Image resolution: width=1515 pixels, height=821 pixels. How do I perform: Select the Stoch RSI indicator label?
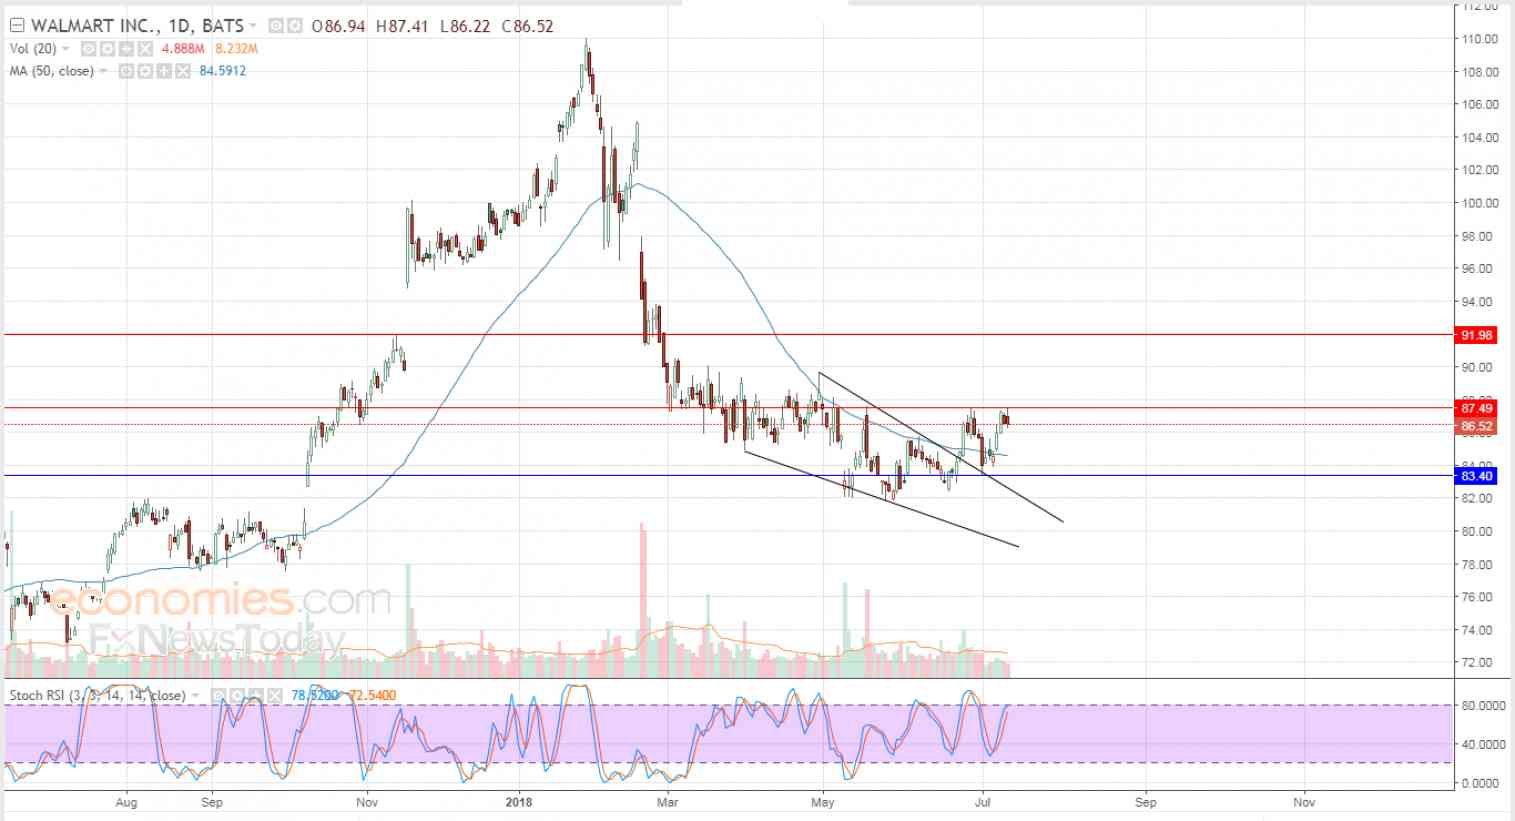[x=97, y=695]
